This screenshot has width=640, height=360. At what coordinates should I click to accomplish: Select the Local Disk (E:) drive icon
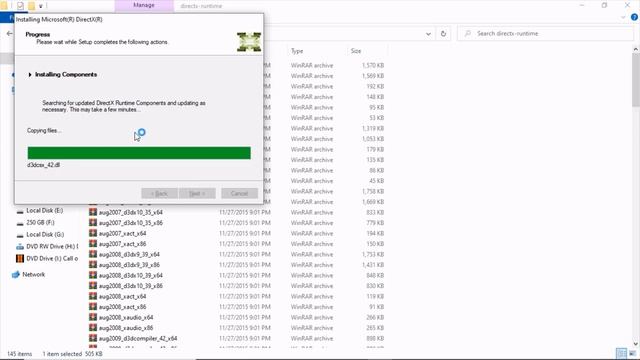click(x=20, y=211)
